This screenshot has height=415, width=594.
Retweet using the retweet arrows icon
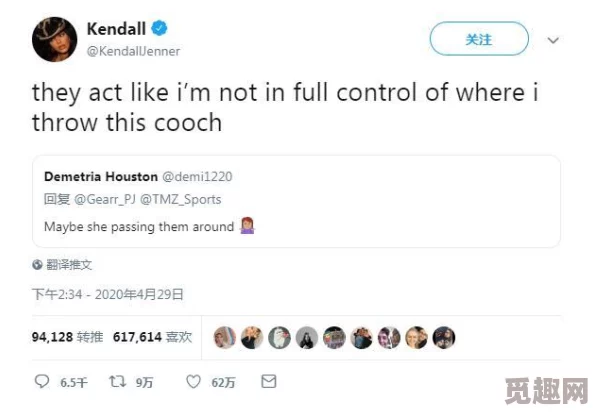click(117, 381)
